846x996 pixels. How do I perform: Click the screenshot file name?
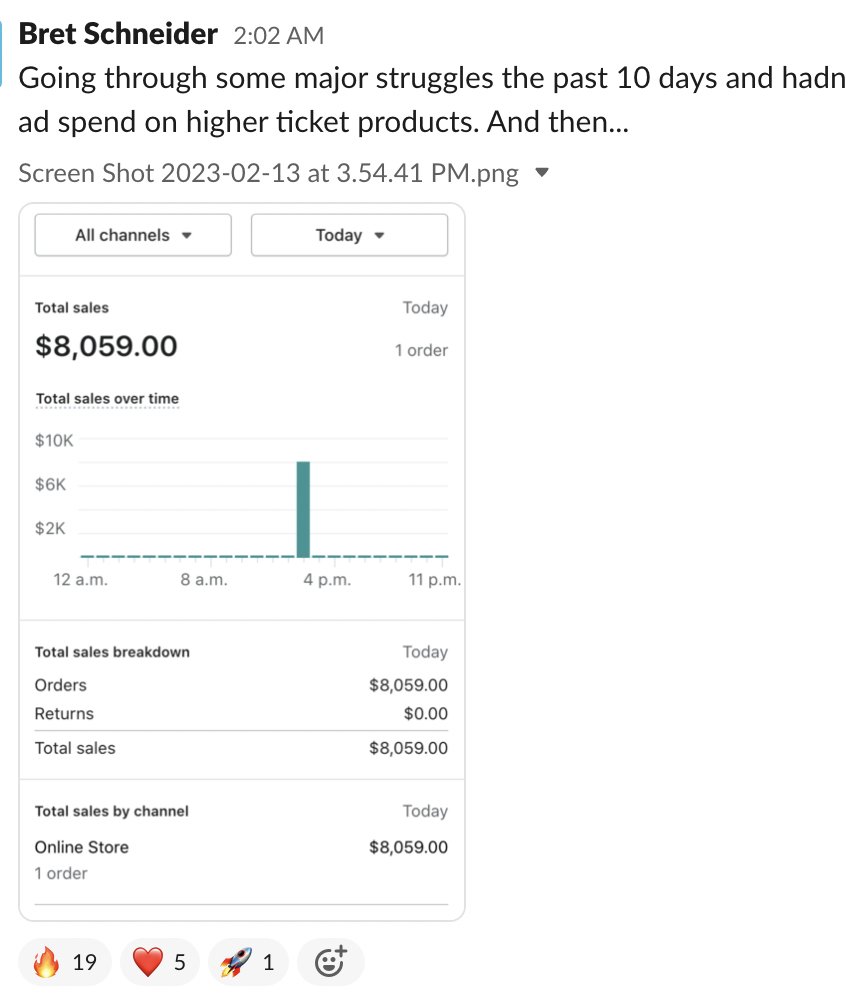click(268, 173)
